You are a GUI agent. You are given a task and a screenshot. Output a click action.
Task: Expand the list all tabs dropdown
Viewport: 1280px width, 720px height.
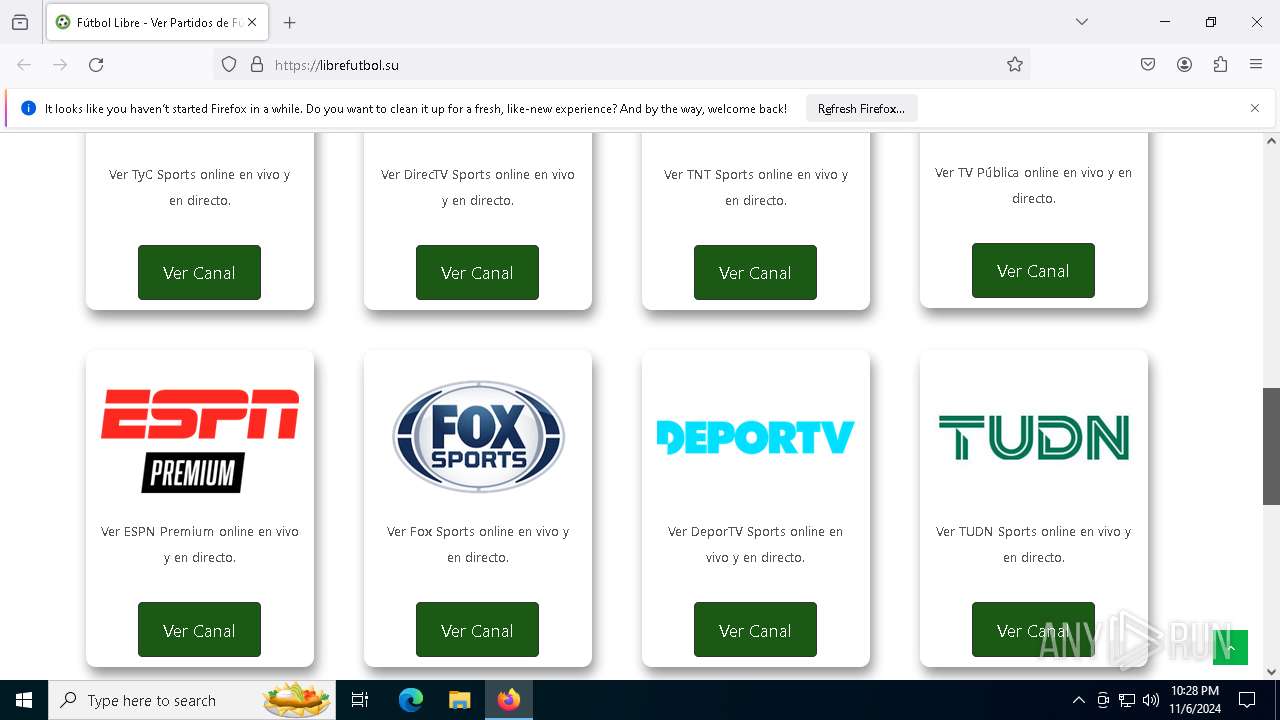pyautogui.click(x=1082, y=22)
